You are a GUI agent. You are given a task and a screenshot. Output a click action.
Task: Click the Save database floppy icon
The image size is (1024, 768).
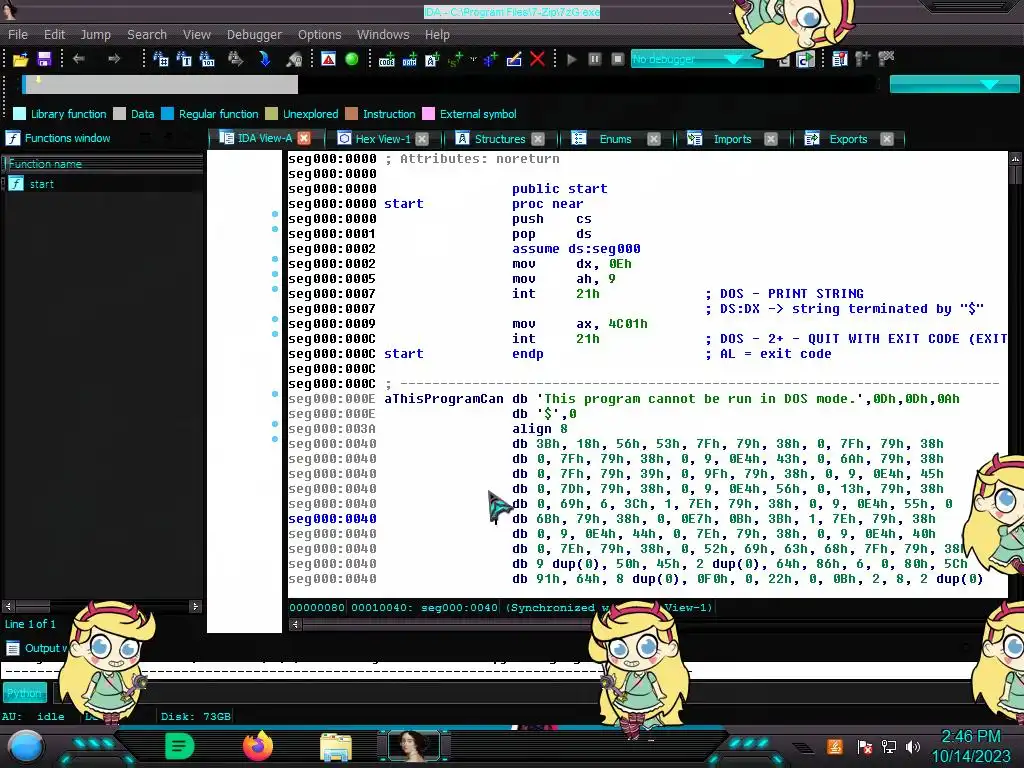click(44, 59)
